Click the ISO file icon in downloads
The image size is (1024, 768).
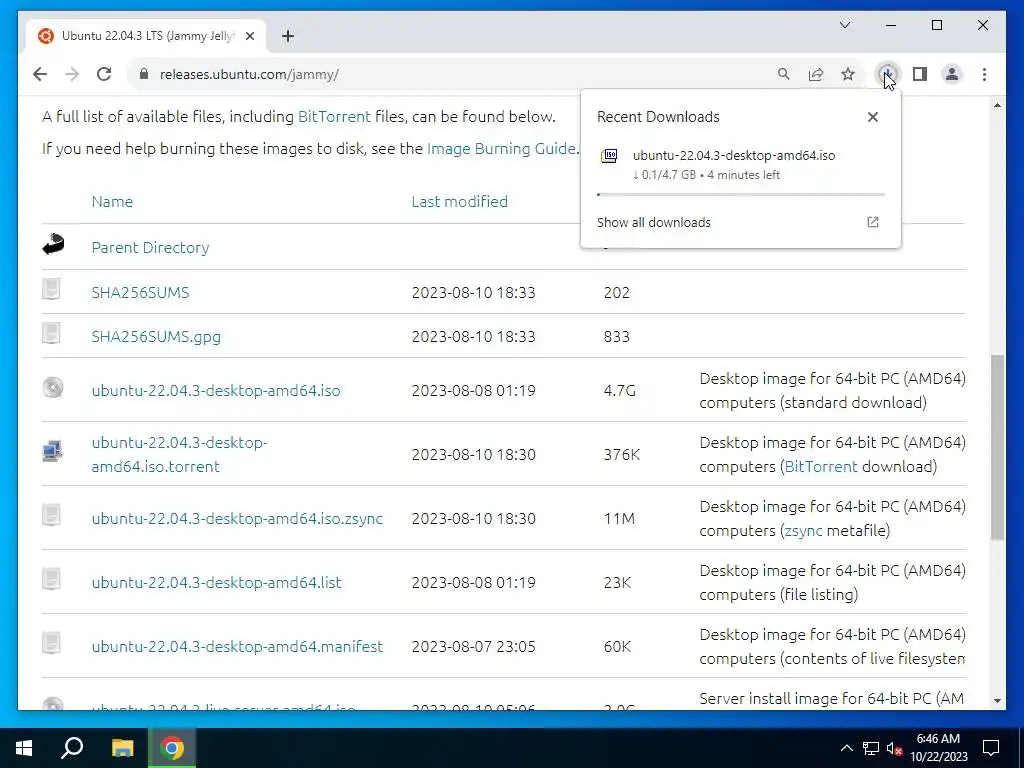pyautogui.click(x=609, y=156)
